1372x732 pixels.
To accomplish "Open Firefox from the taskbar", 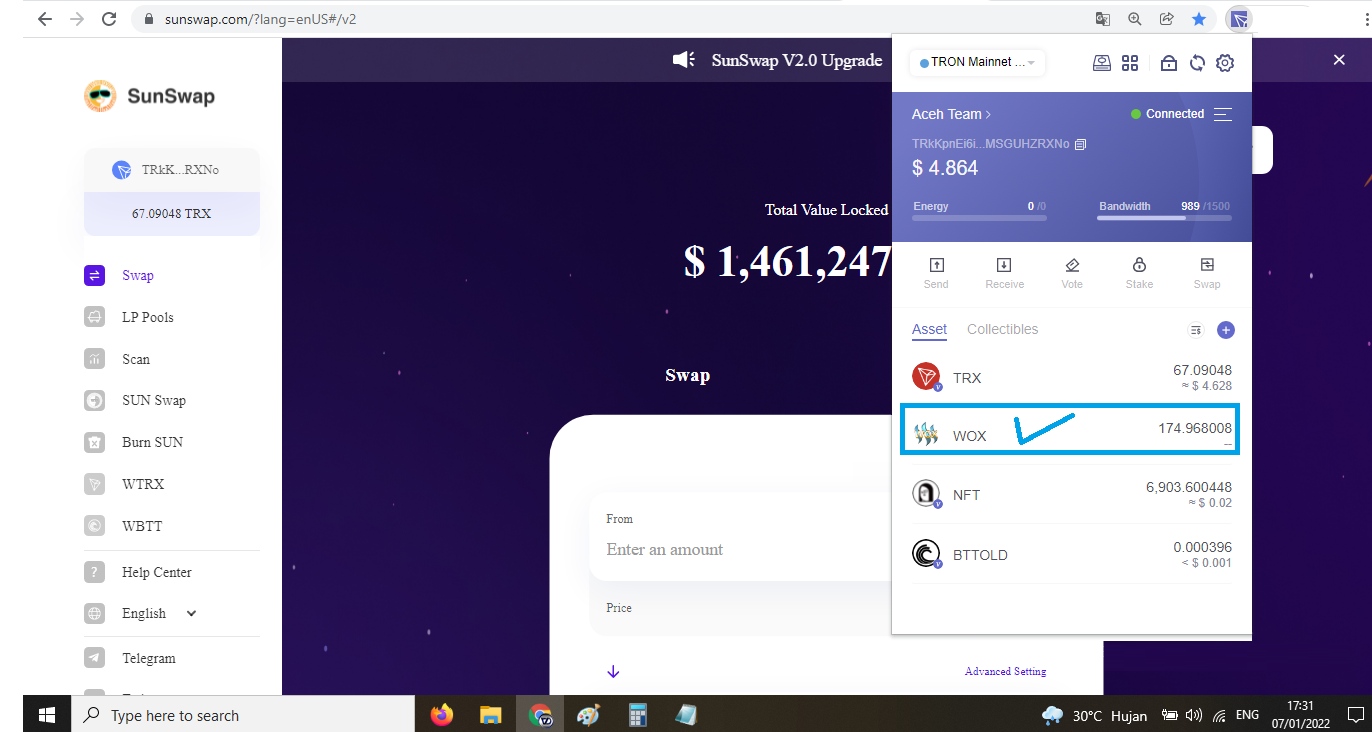I will [441, 715].
